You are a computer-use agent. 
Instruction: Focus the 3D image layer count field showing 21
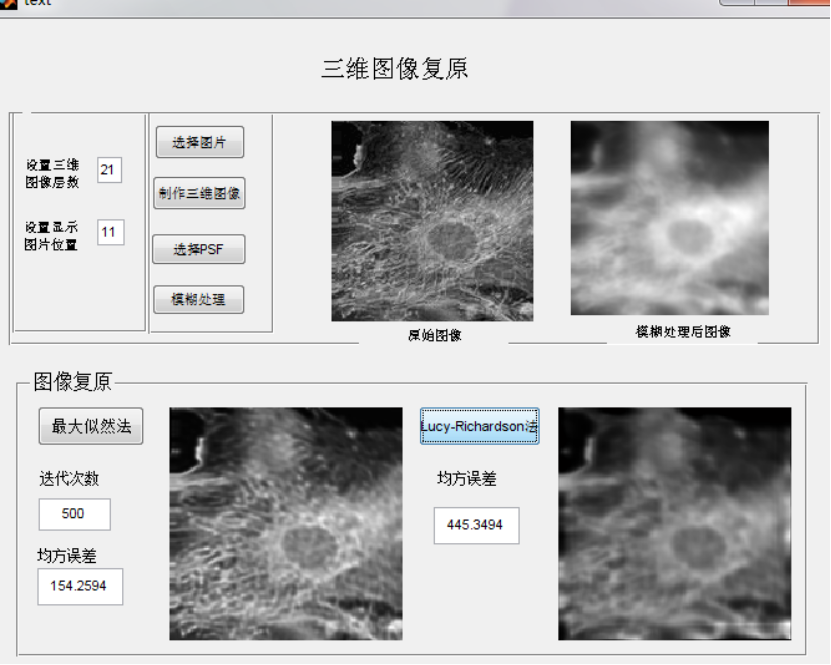[109, 170]
